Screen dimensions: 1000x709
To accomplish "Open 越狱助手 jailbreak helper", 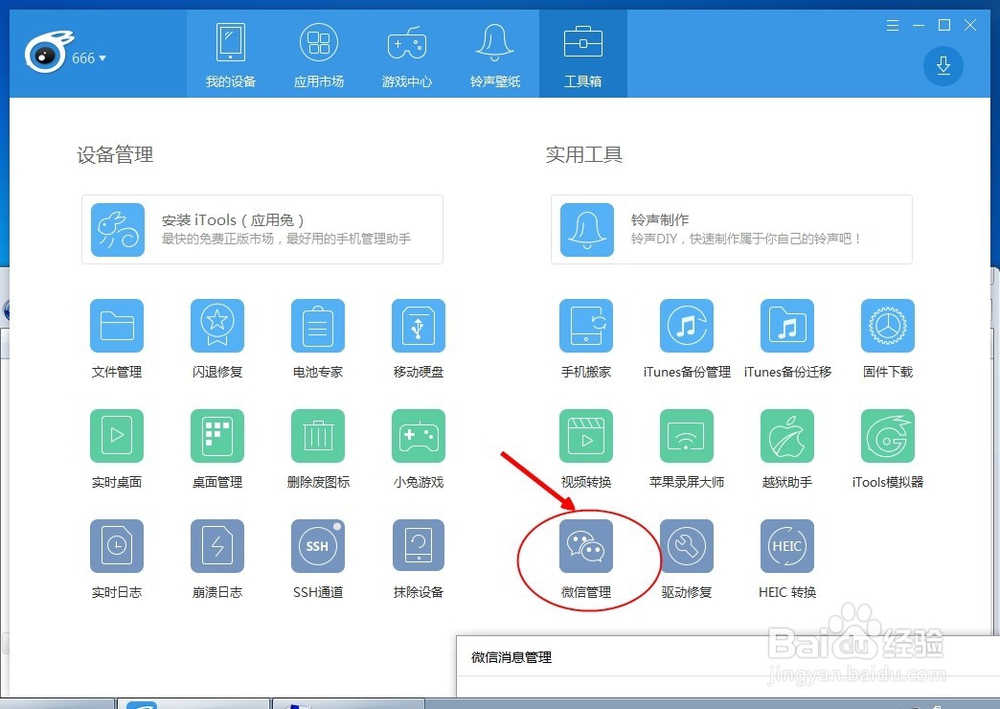I will pyautogui.click(x=787, y=436).
